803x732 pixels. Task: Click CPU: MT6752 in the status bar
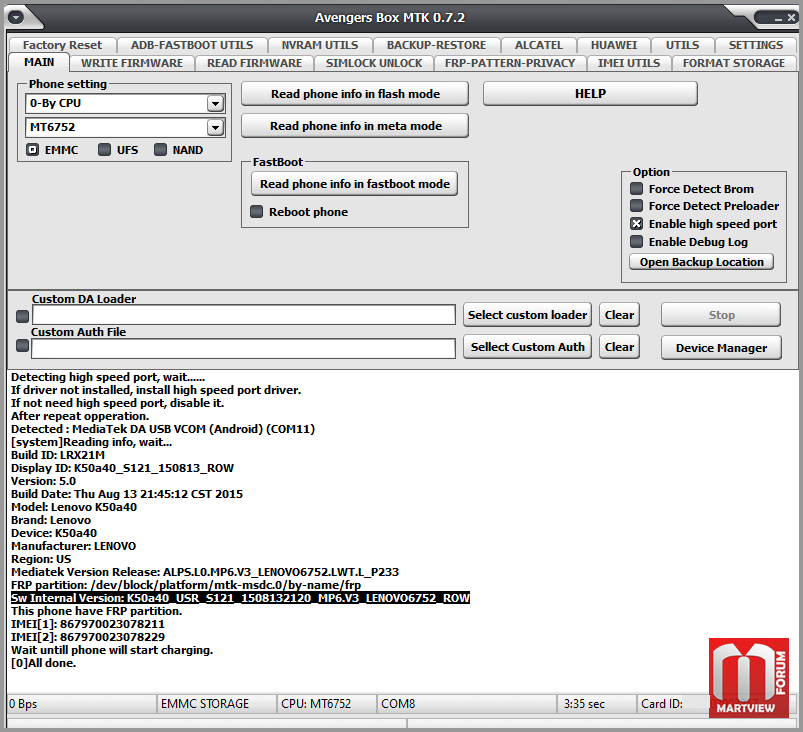point(327,704)
